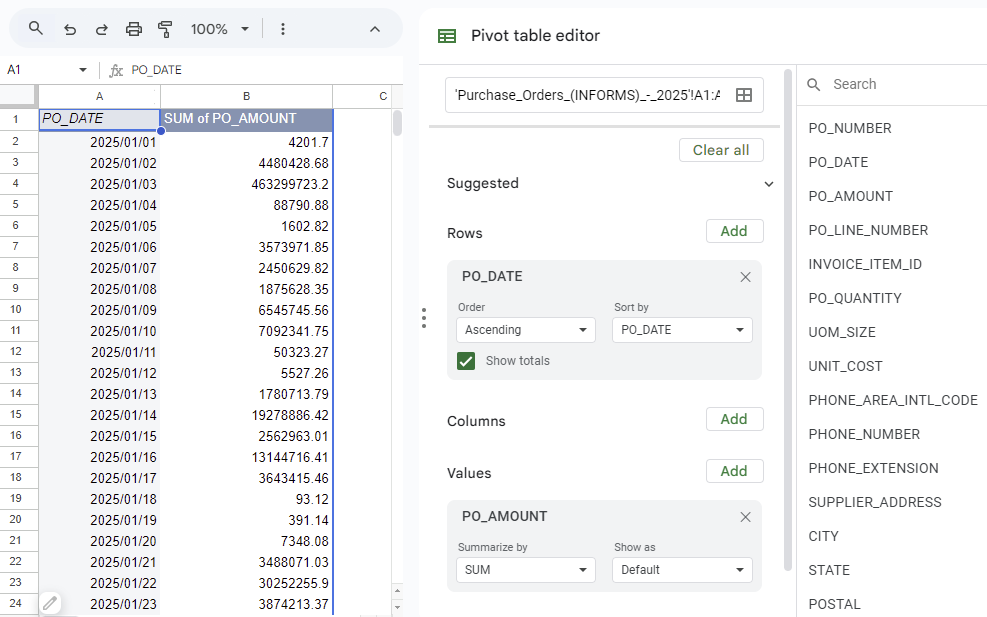Click the pencil edit pivot table icon

coord(50,602)
